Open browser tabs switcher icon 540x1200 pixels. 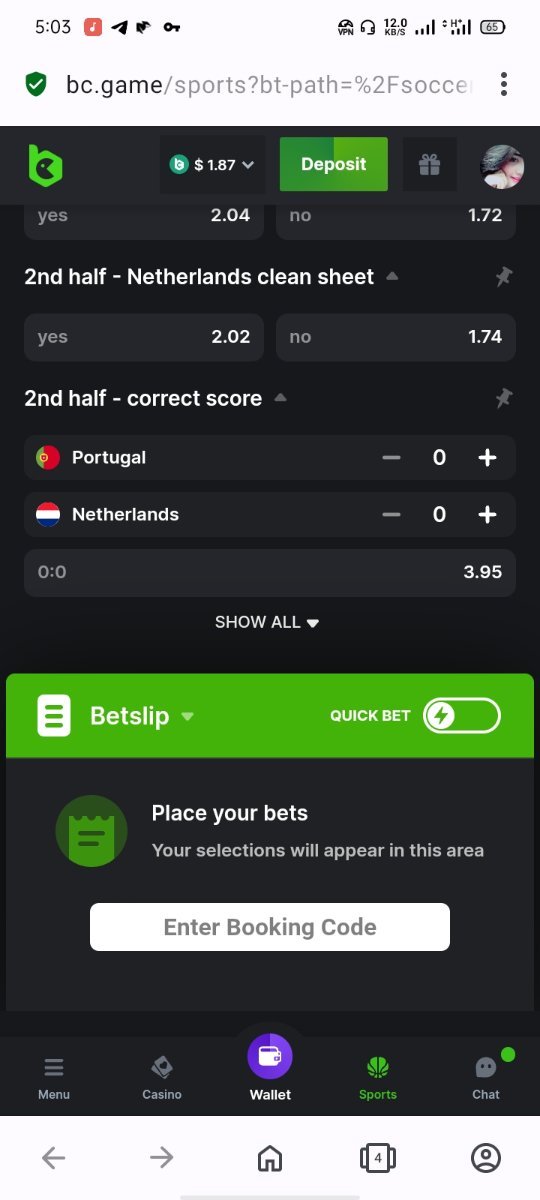[377, 1159]
